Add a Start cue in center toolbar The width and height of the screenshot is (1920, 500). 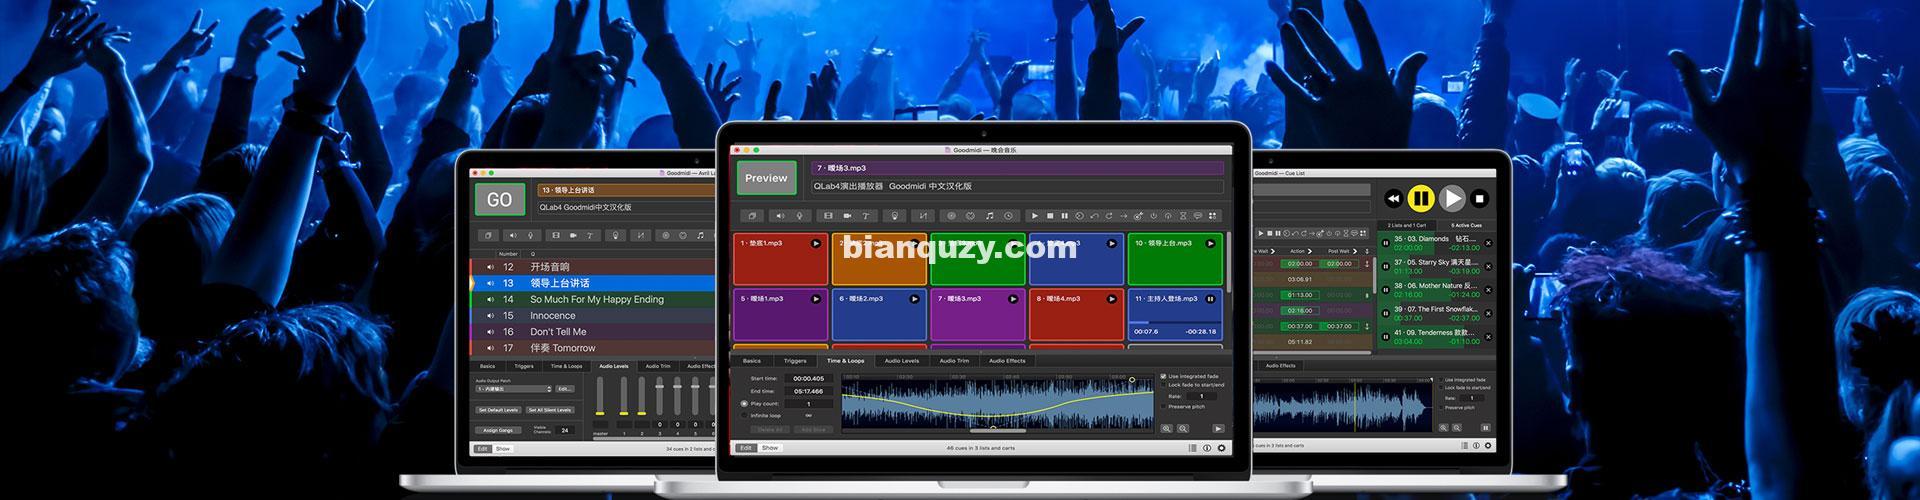1034,216
